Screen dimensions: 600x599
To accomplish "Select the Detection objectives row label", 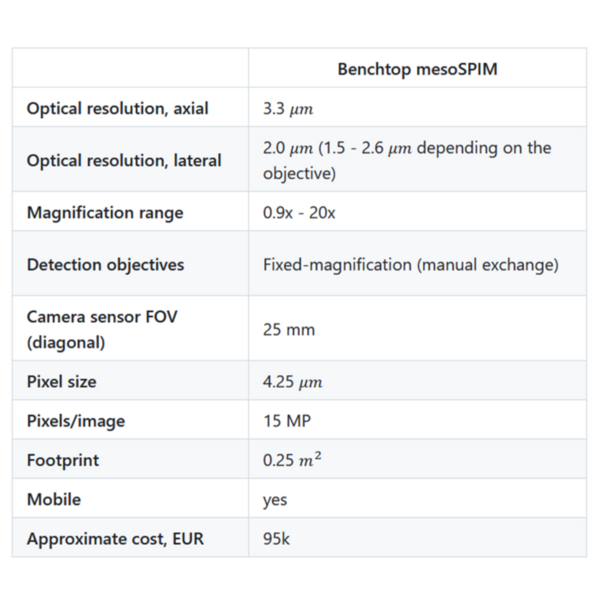I will coord(106,264).
